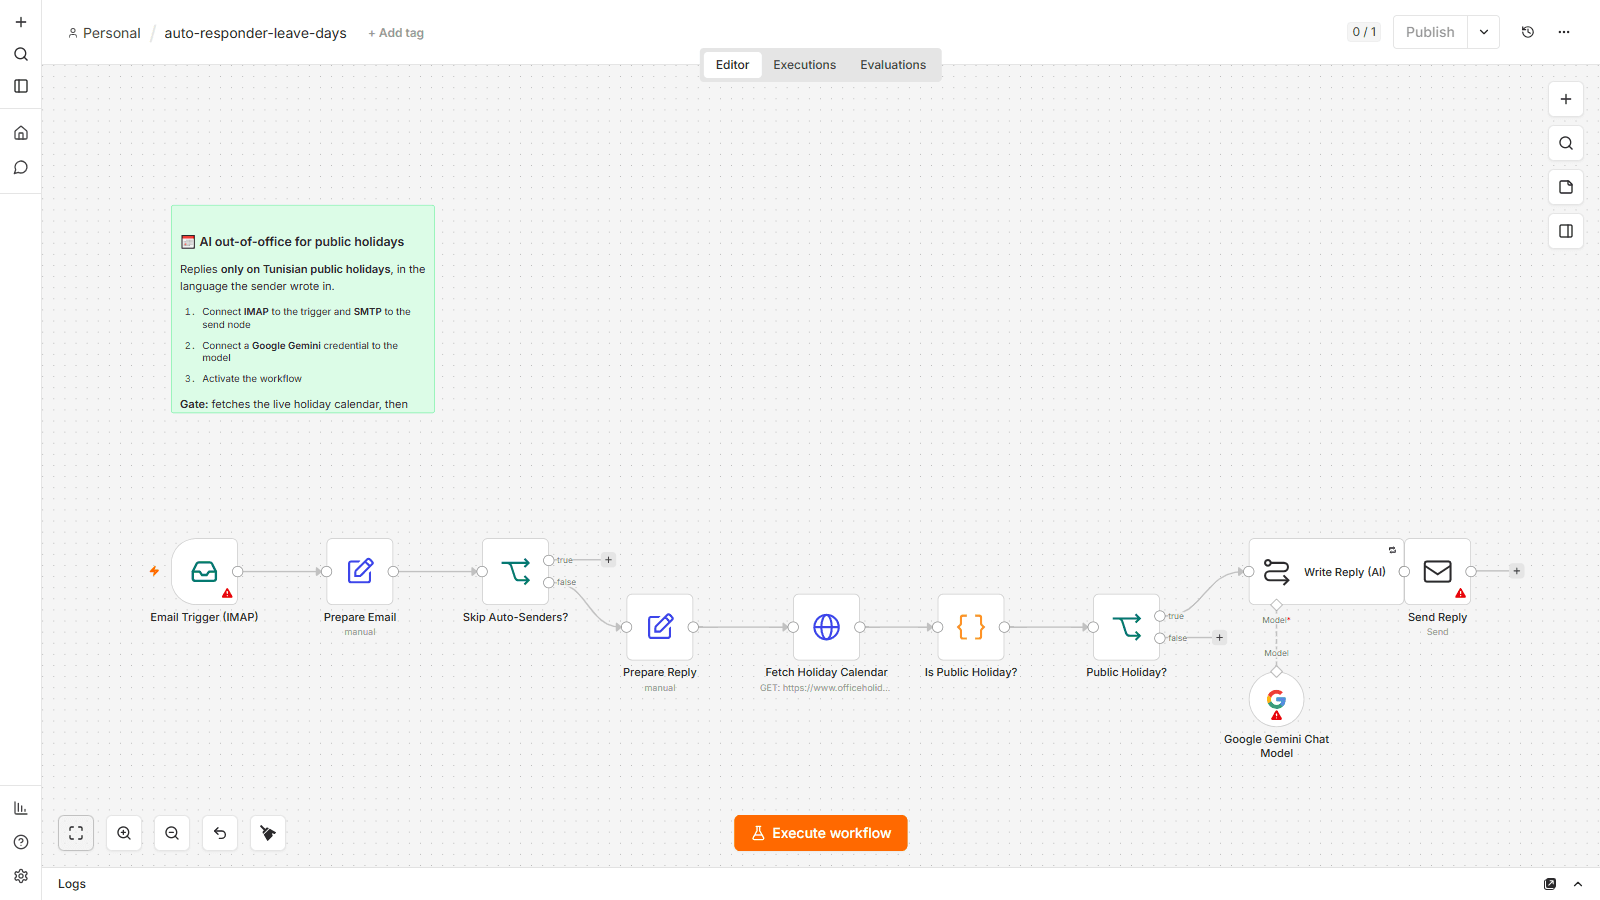Viewport: 1600px width, 900px height.
Task: Open the workflow more options menu
Action: pos(1564,32)
